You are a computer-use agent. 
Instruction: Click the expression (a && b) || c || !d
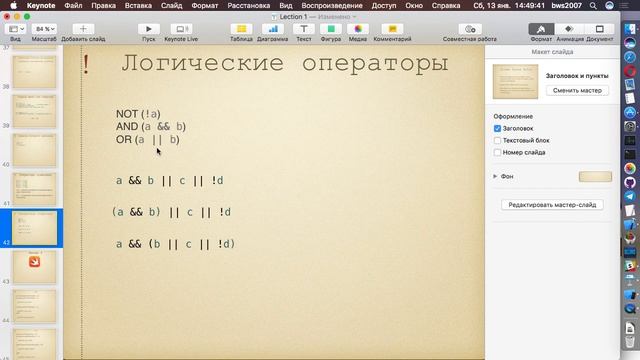pyautogui.click(x=171, y=212)
